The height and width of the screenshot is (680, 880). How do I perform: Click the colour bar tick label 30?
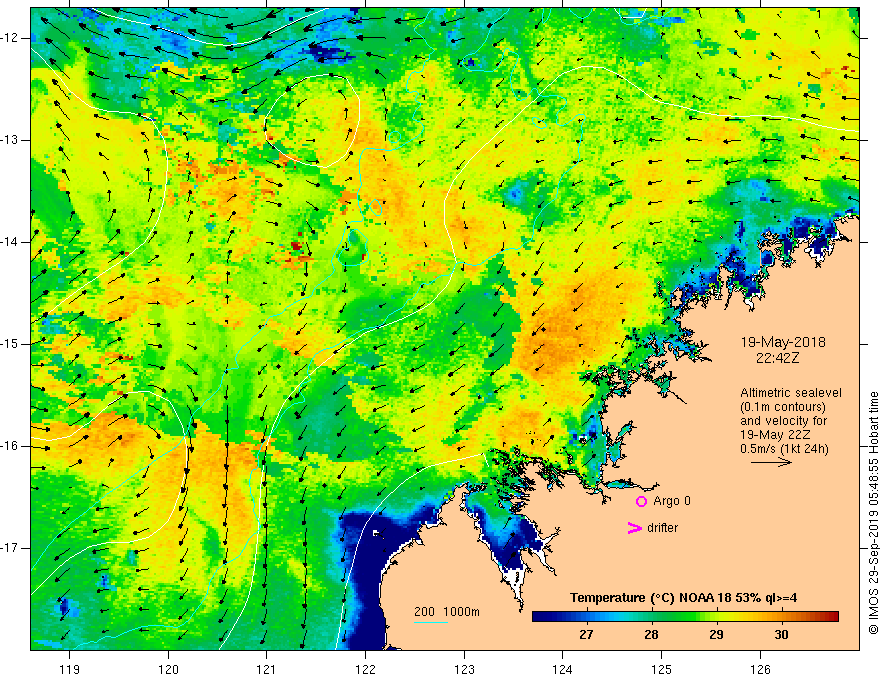click(x=781, y=635)
